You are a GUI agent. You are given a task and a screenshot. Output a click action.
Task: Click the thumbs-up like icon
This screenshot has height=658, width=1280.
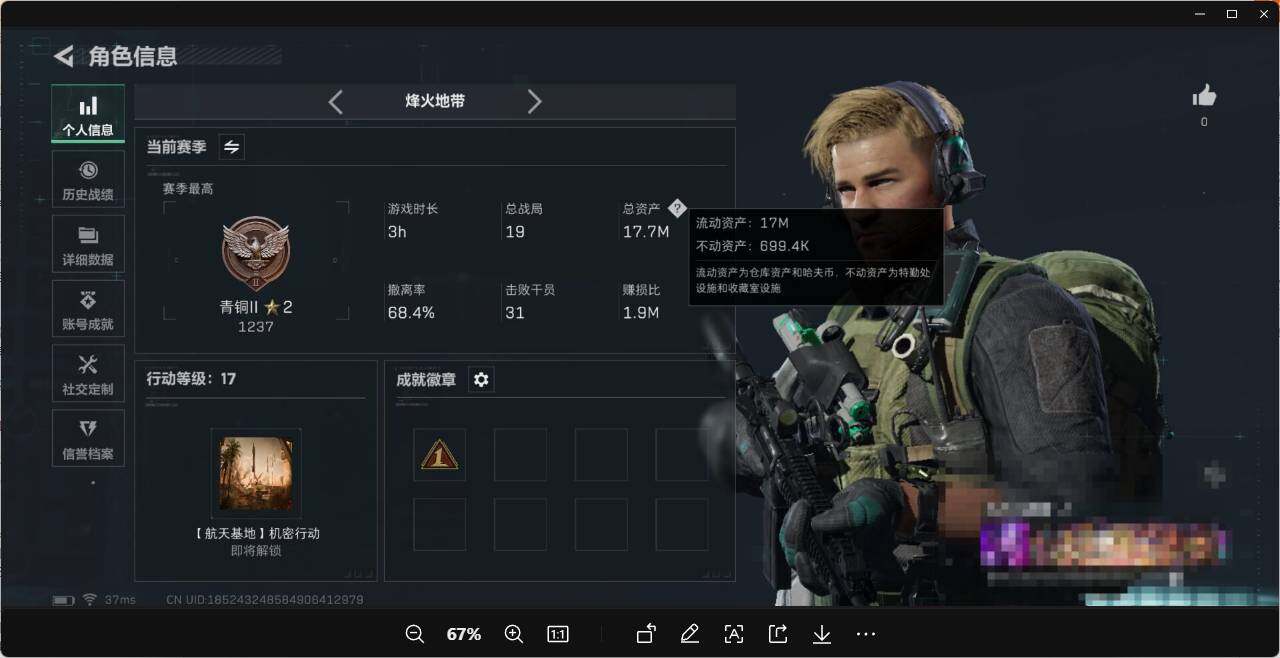click(1204, 95)
